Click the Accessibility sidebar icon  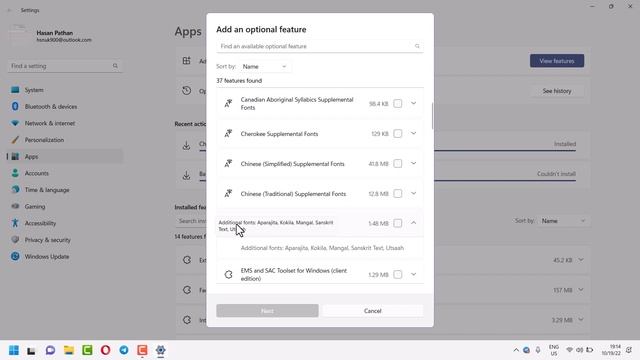point(15,223)
